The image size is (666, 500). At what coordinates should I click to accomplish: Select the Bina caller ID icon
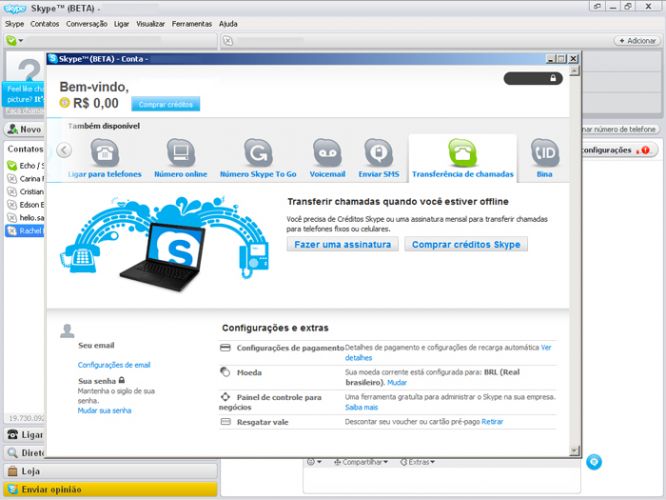pyautogui.click(x=545, y=153)
